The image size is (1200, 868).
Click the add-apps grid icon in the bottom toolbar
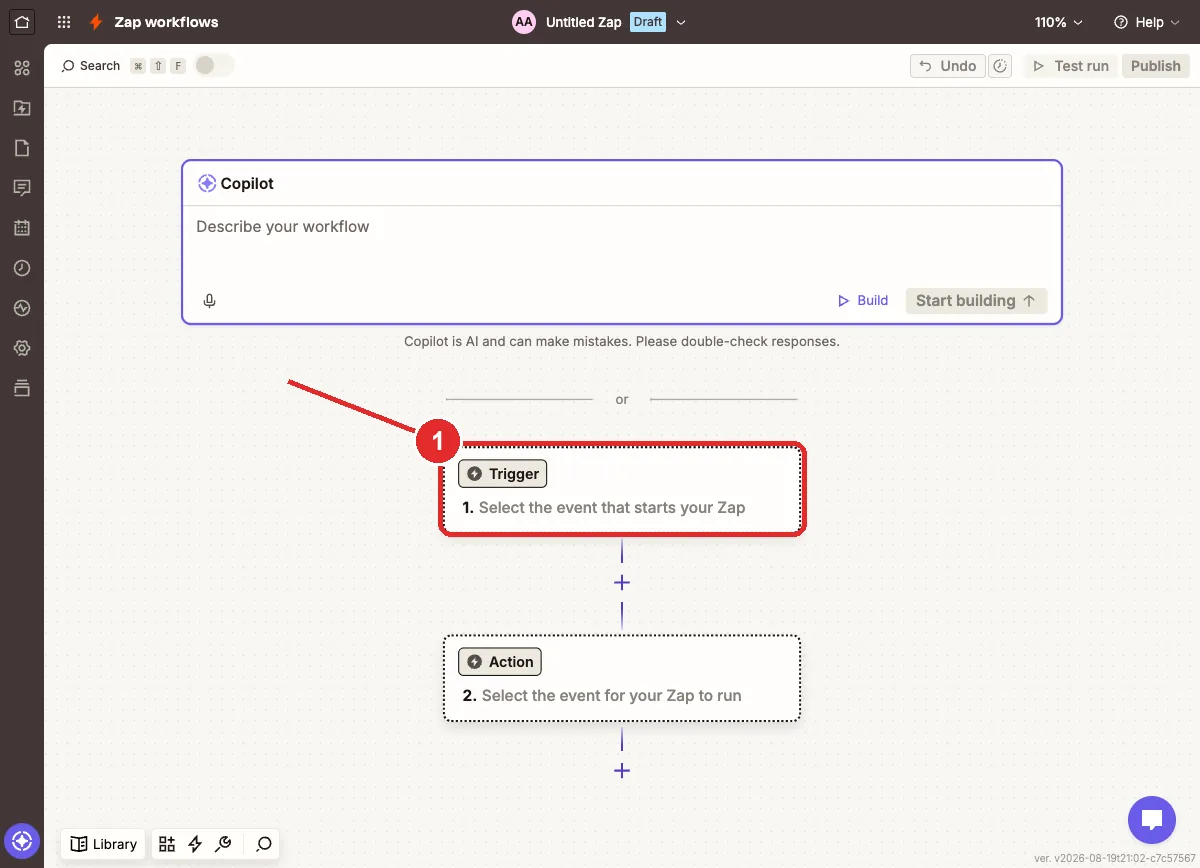point(167,844)
